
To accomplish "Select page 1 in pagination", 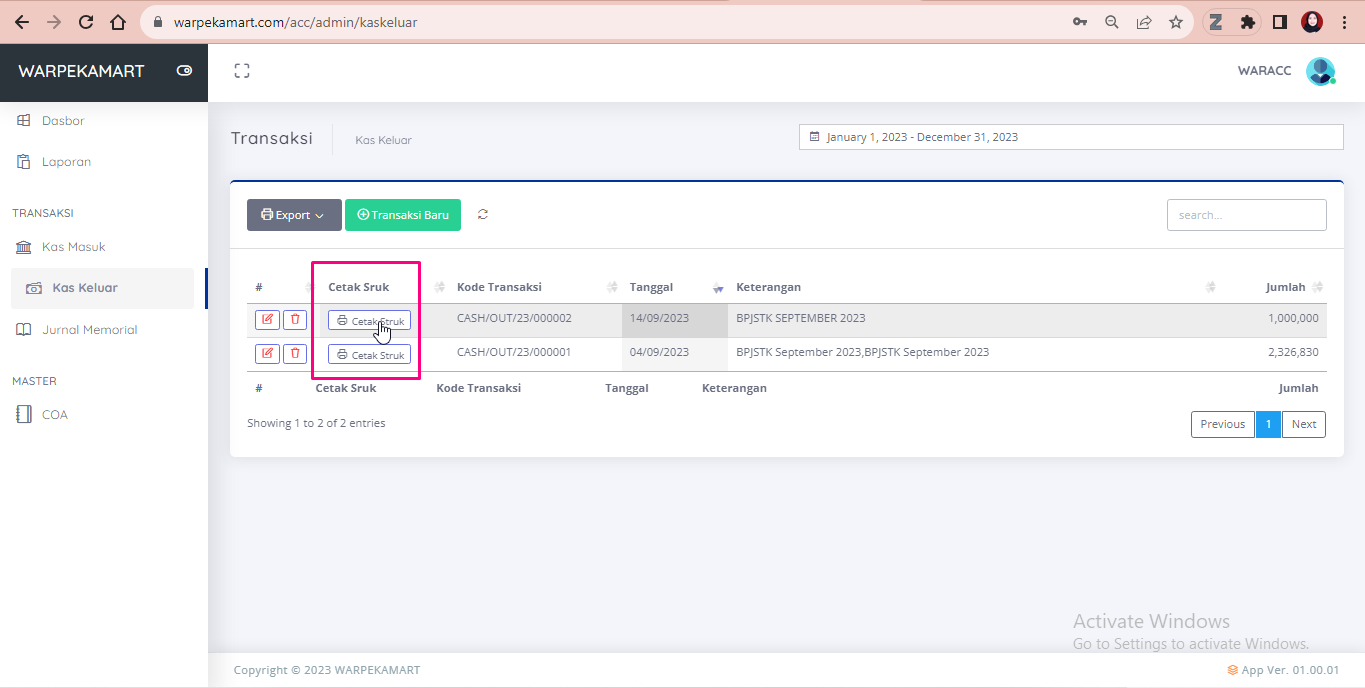I will [x=1268, y=424].
